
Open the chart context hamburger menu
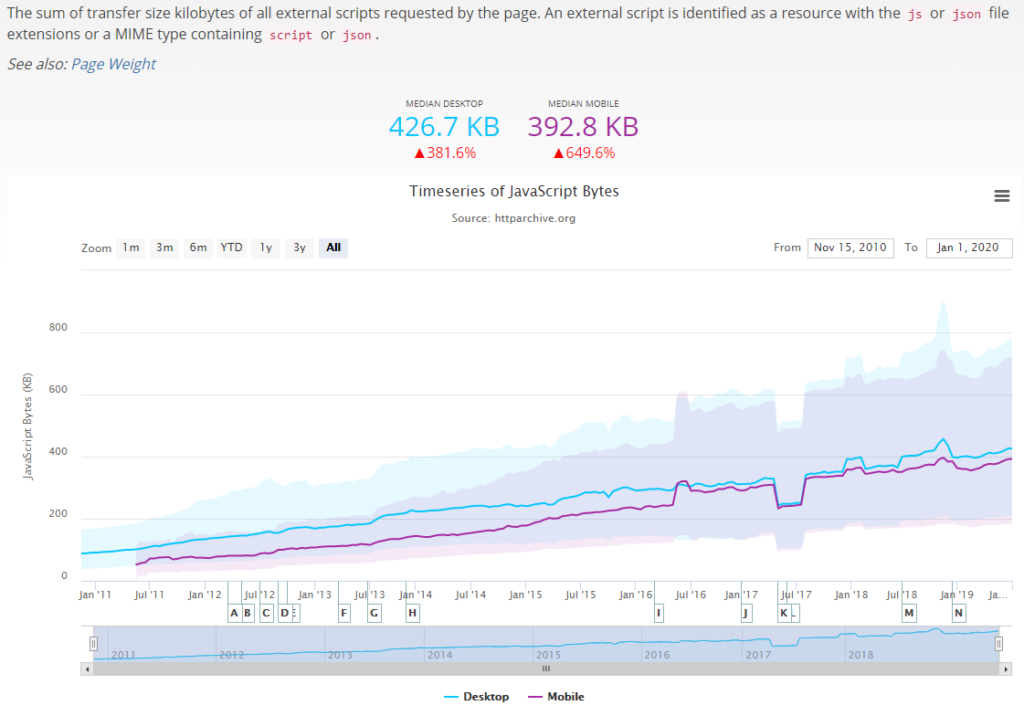point(1002,196)
